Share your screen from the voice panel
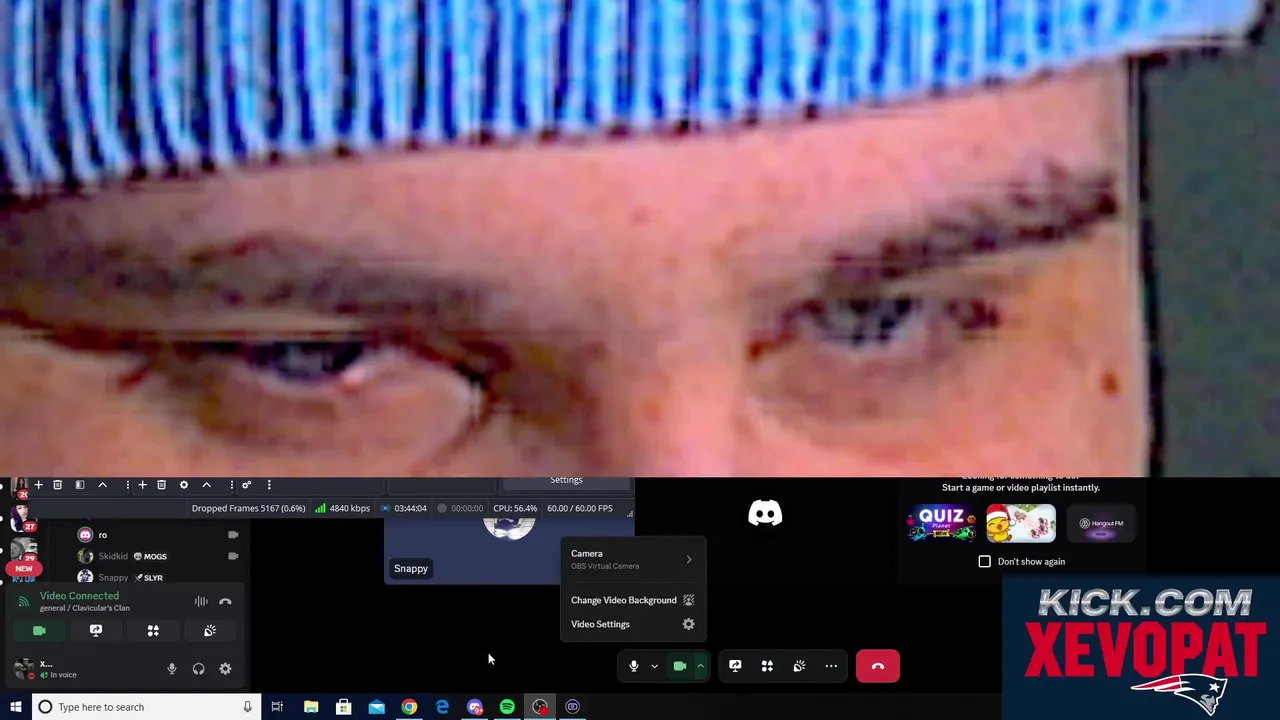Screen dimensions: 1280x720 96,631
